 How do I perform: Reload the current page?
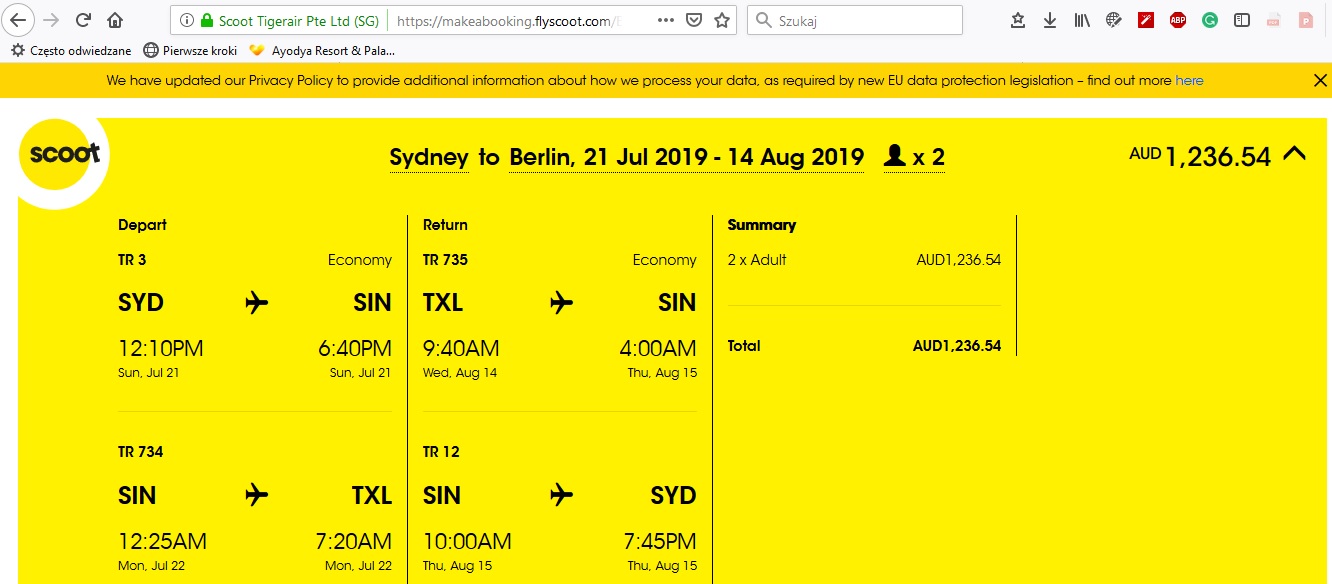tap(84, 20)
